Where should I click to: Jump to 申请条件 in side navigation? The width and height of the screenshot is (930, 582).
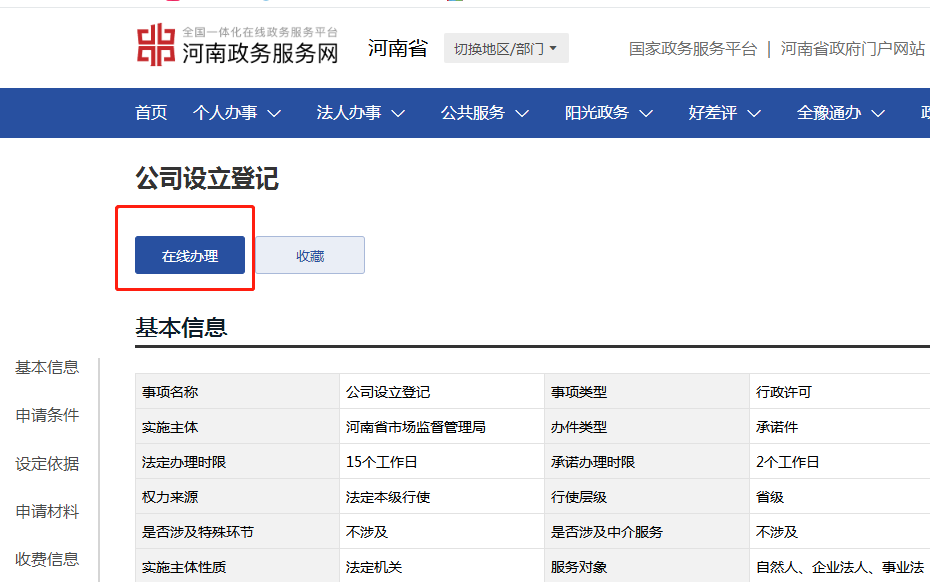tap(47, 415)
